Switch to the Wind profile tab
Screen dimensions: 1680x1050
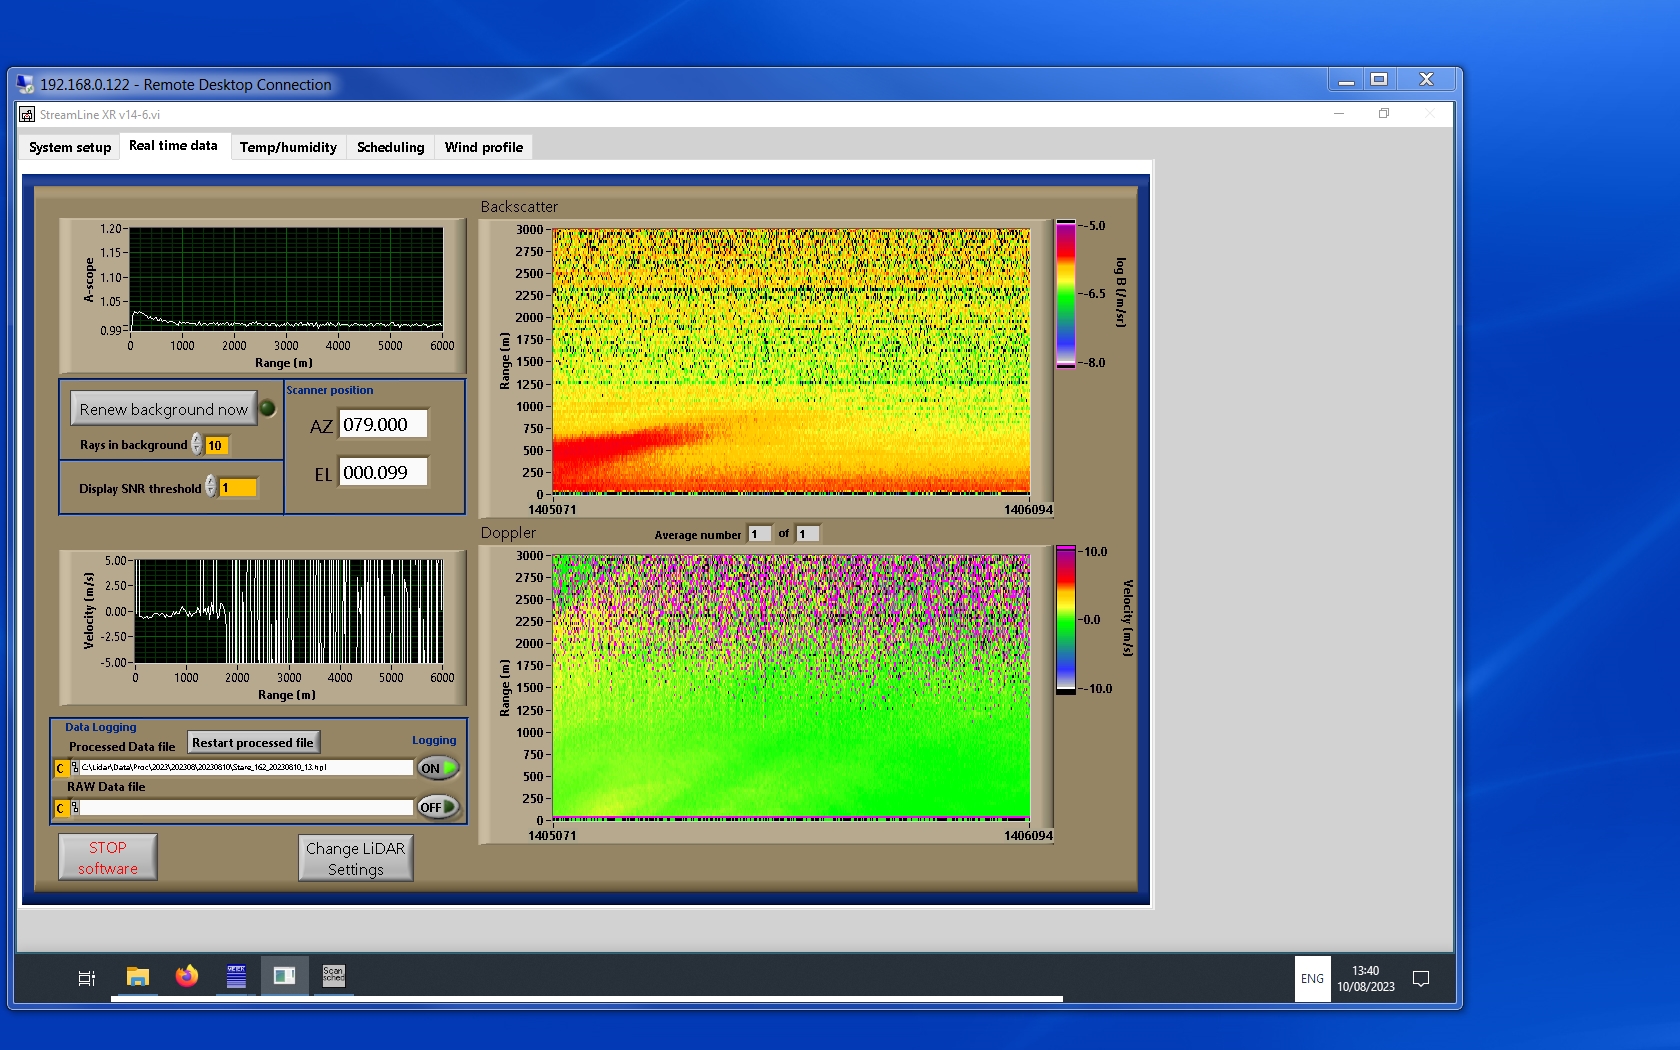click(x=483, y=147)
